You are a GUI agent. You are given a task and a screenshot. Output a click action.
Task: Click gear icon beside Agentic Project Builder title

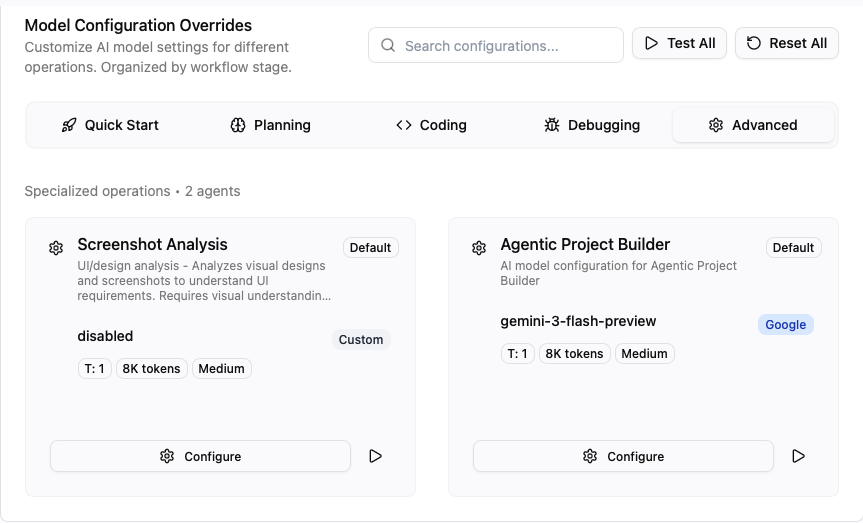(x=479, y=248)
